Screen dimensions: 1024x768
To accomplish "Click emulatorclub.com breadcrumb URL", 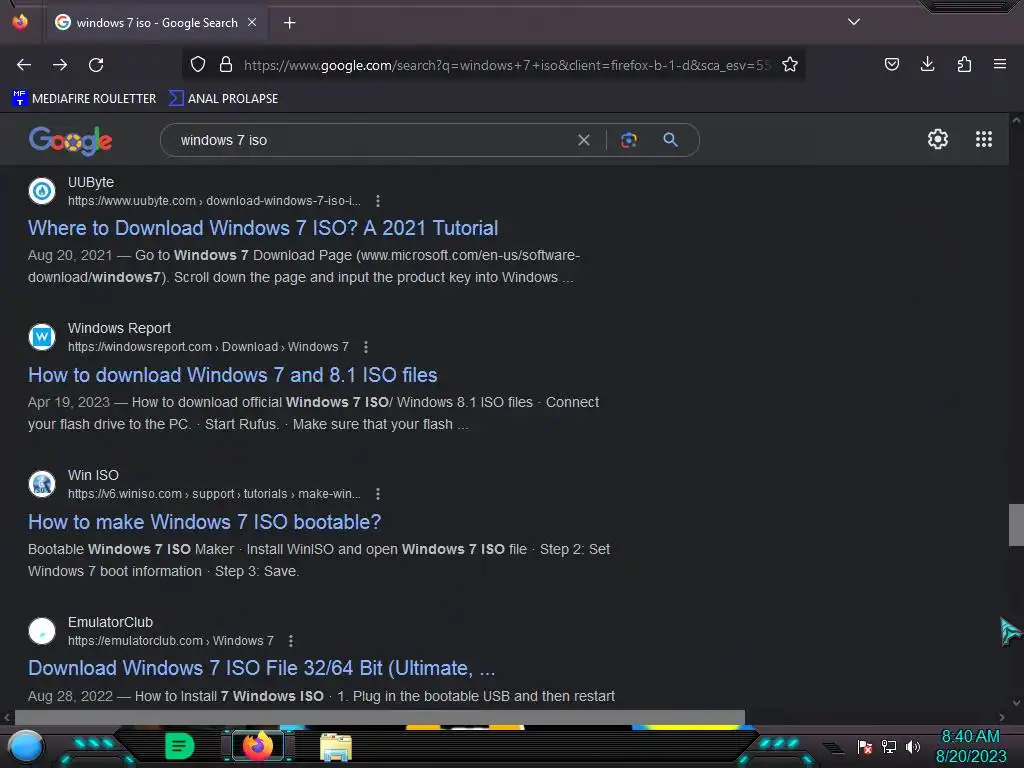I will (x=171, y=641).
